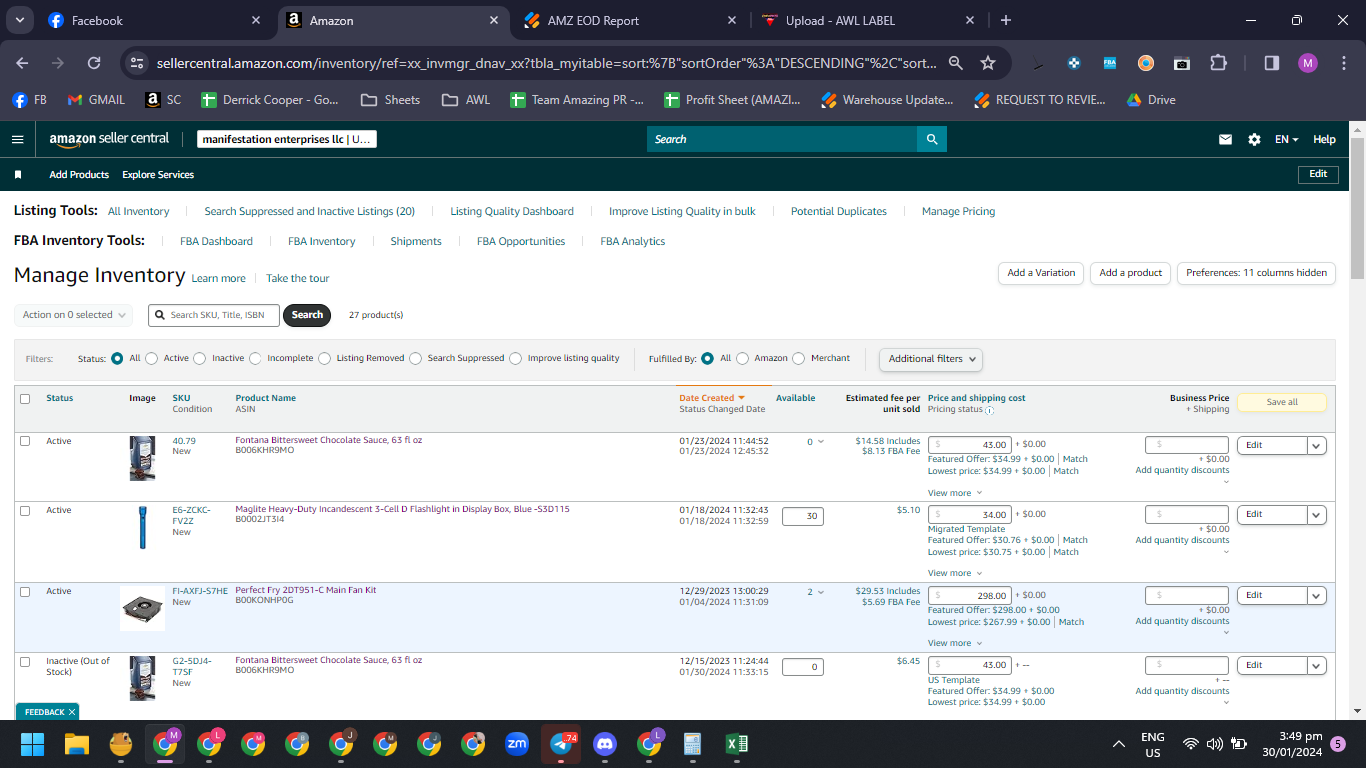Select the Perfect Fry Main Fan Kit checkbox
Viewport: 1366px width, 768px height.
pyautogui.click(x=25, y=592)
